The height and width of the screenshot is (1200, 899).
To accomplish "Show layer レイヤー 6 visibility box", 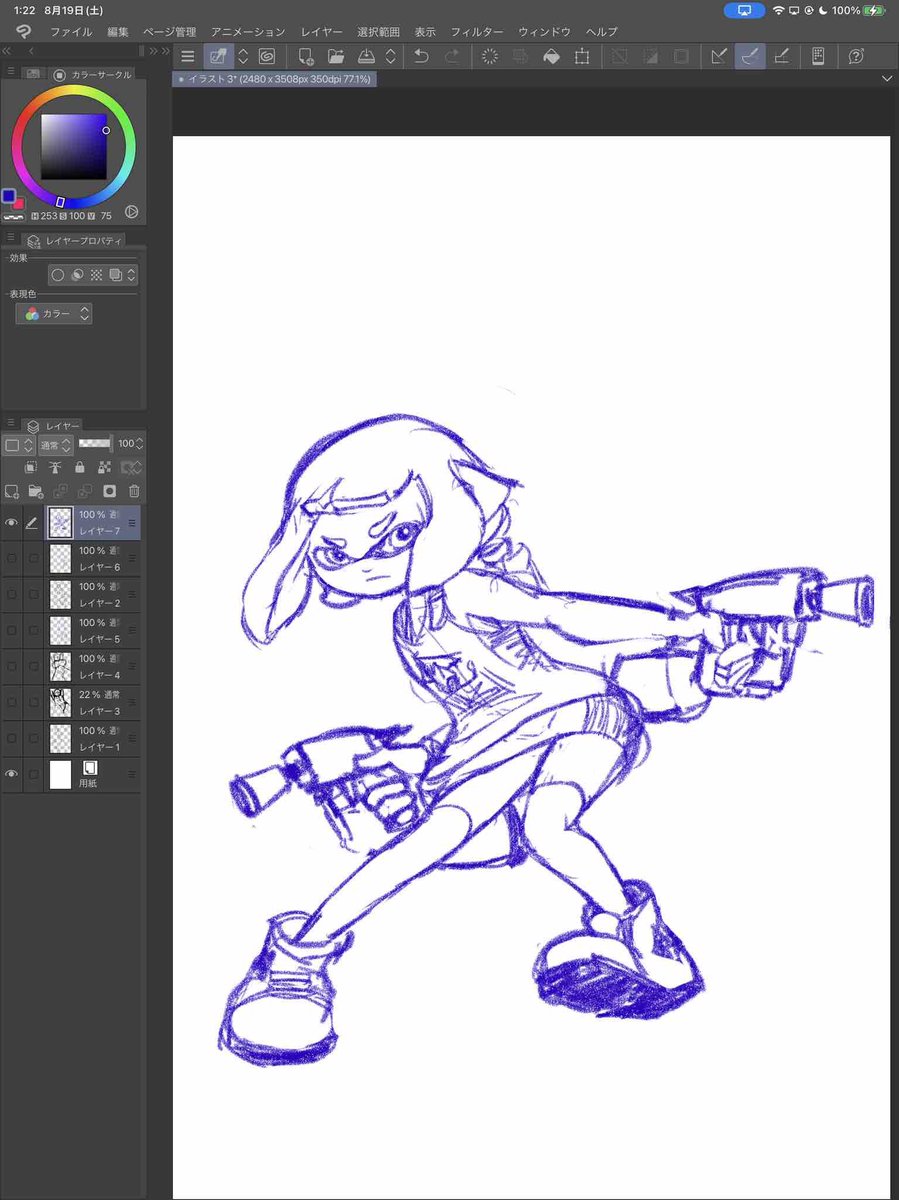I will (12, 558).
